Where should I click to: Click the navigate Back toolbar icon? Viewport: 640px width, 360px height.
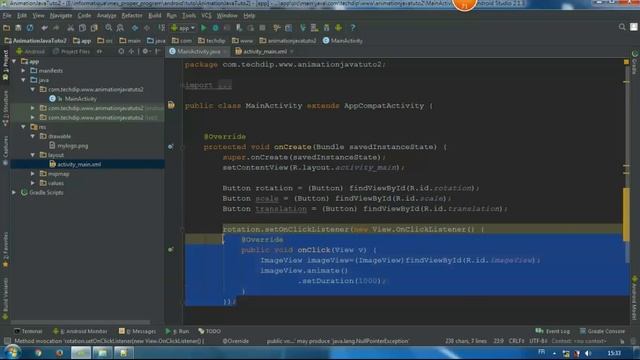135,28
